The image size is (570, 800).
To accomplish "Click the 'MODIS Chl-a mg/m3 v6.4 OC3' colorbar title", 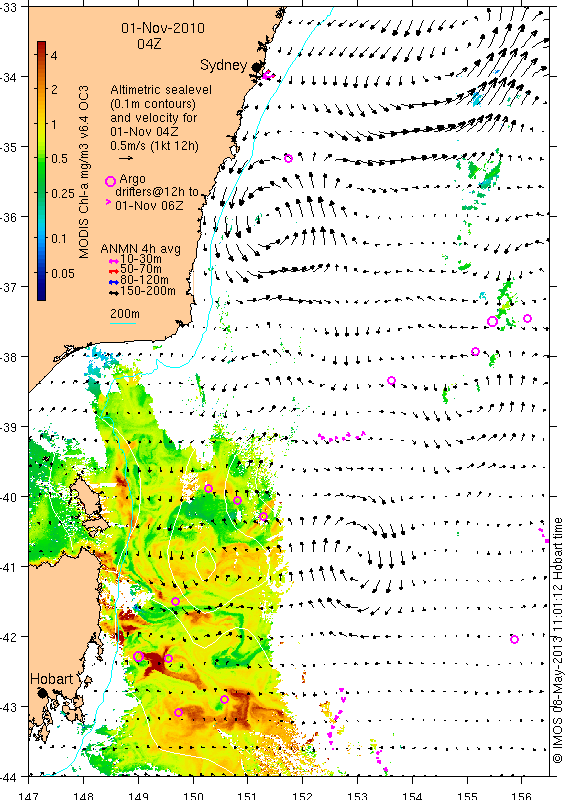I will (x=84, y=171).
